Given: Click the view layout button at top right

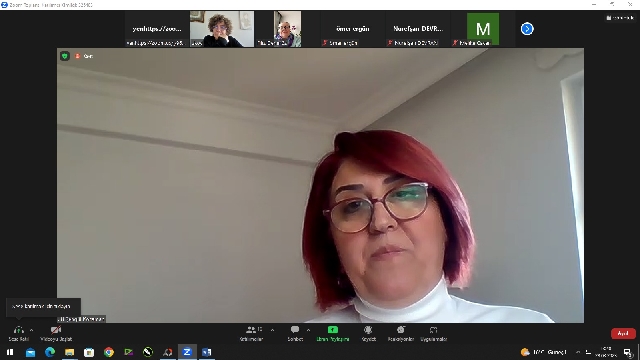Looking at the screenshot, I should [620, 18].
